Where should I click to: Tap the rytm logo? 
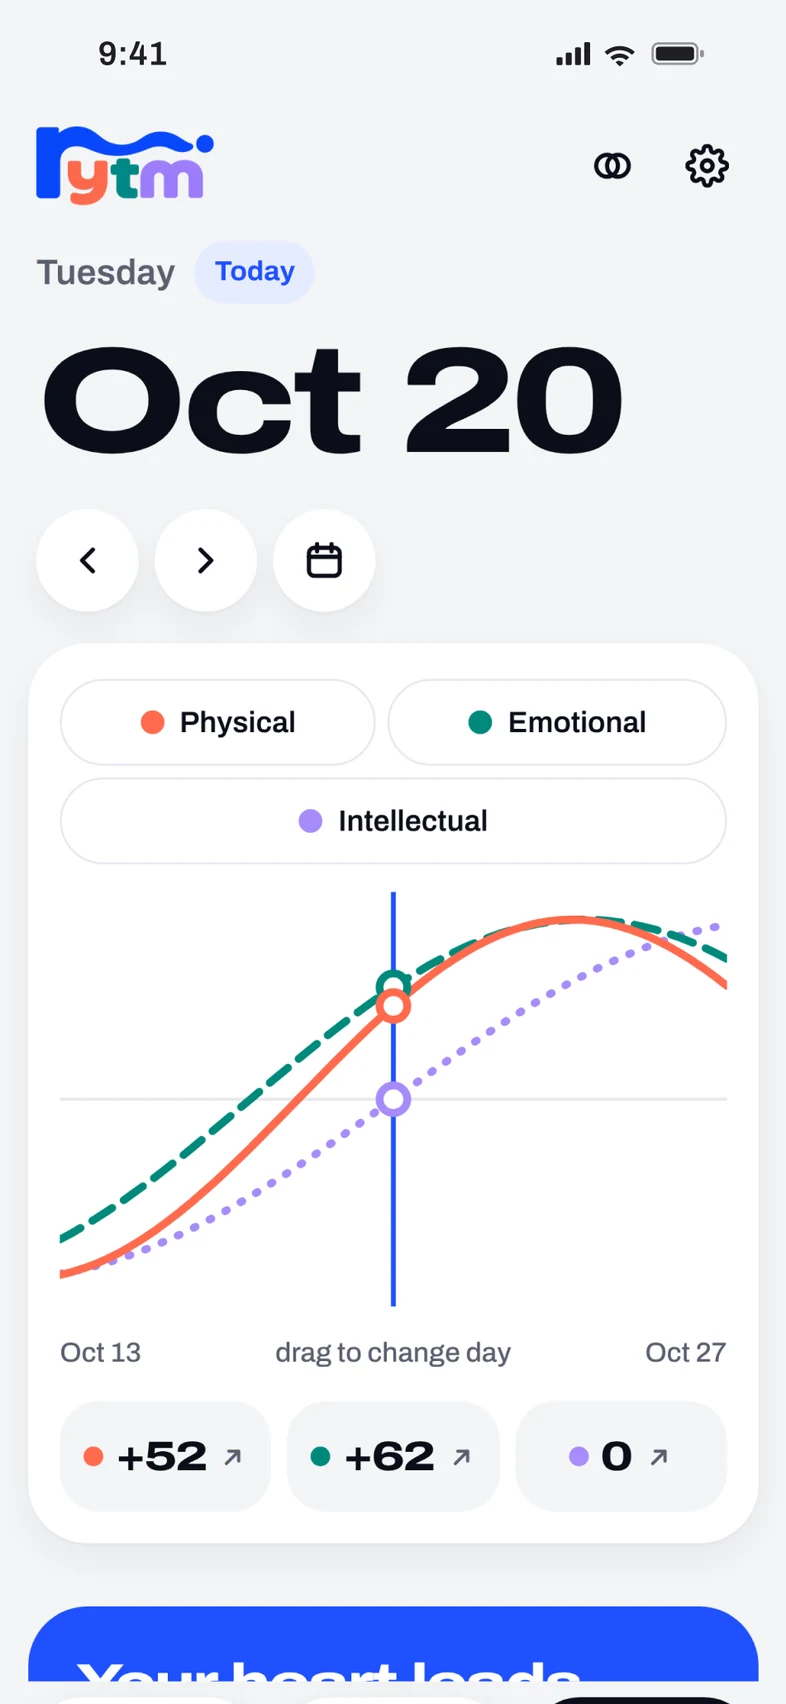click(124, 166)
